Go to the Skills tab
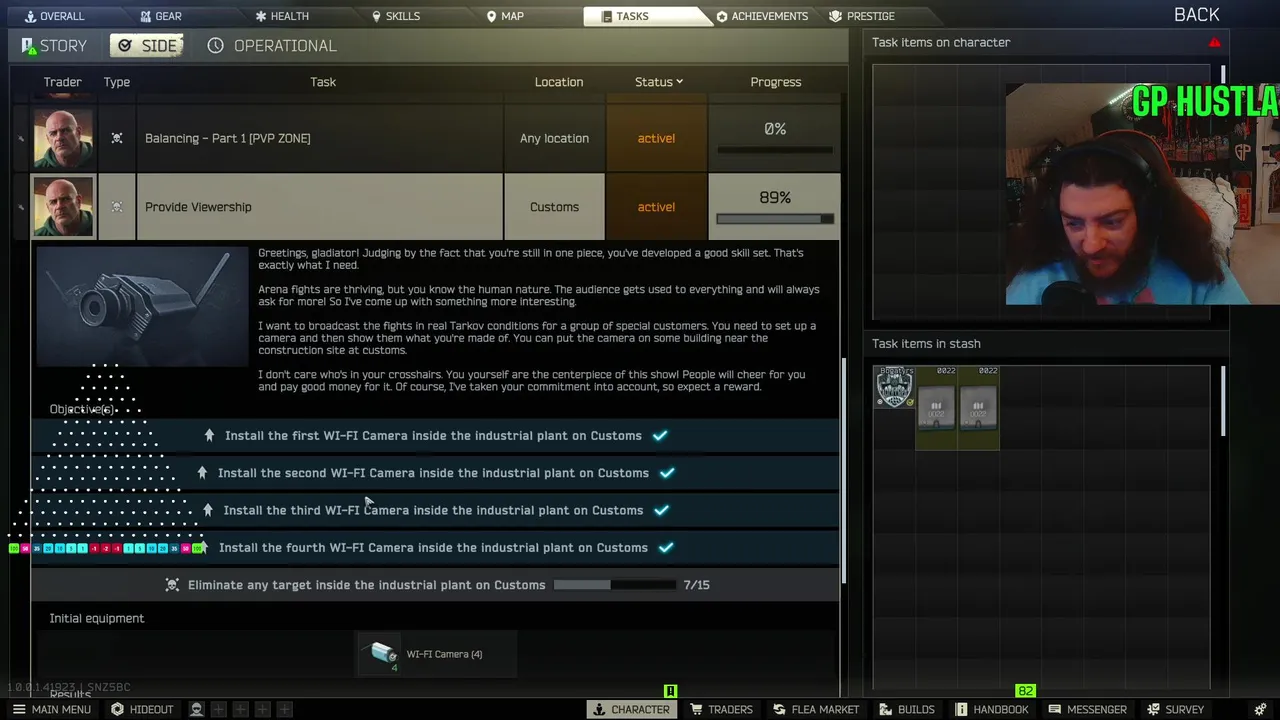The image size is (1280, 720). click(396, 16)
